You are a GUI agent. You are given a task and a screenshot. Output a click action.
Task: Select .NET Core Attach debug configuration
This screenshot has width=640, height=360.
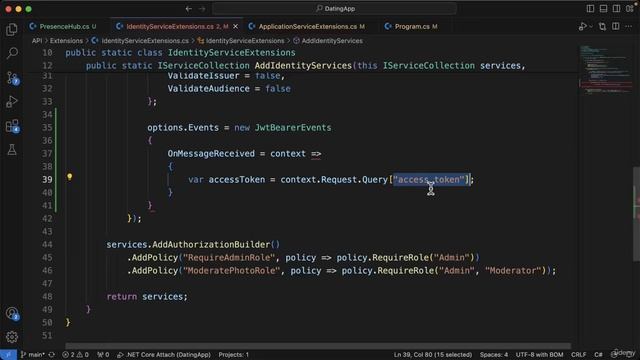pos(164,355)
